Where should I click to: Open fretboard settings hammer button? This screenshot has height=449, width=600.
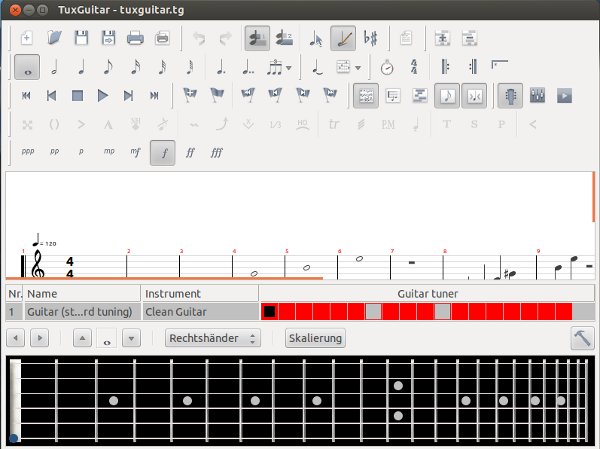(582, 338)
